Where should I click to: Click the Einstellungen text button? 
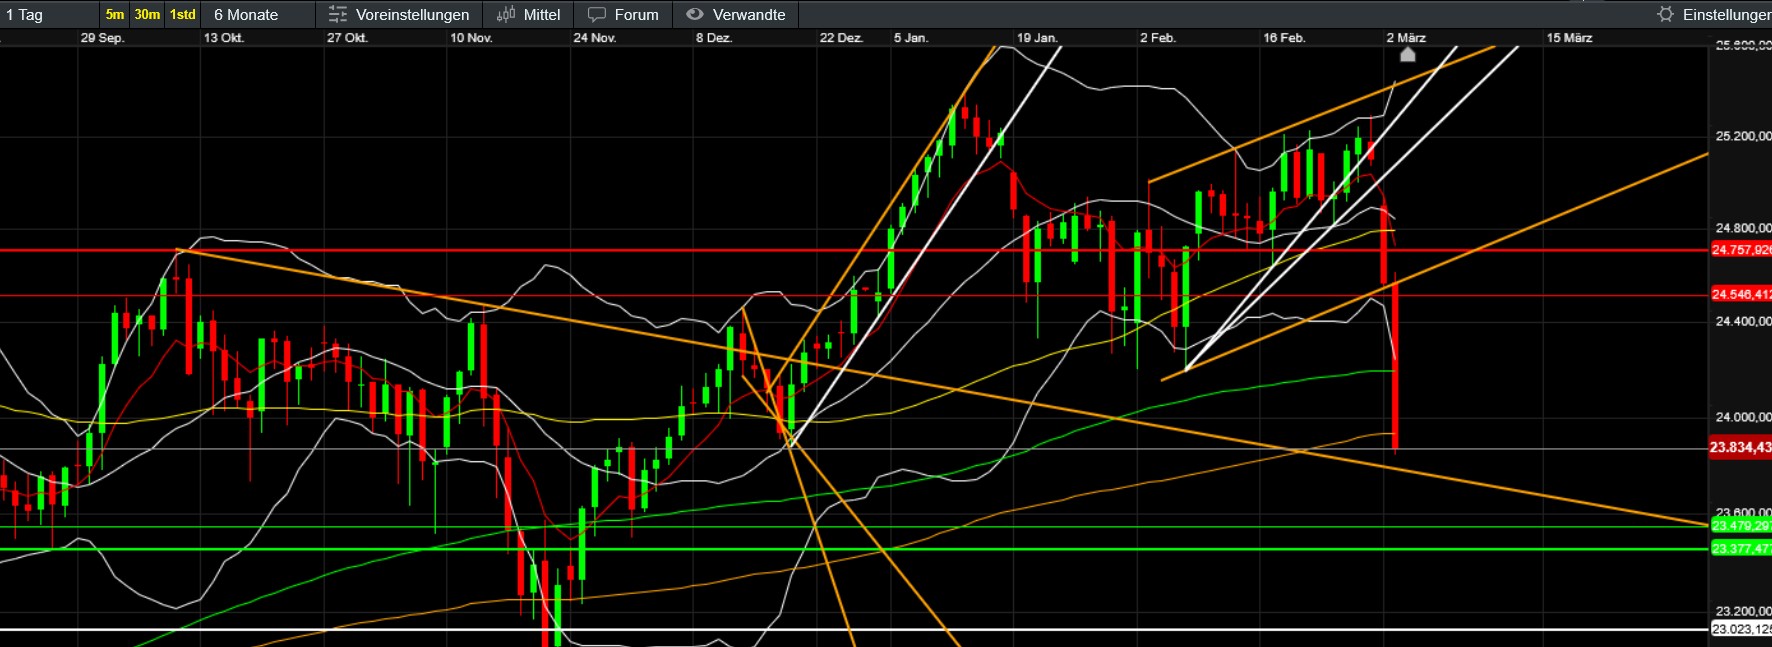coord(1726,15)
